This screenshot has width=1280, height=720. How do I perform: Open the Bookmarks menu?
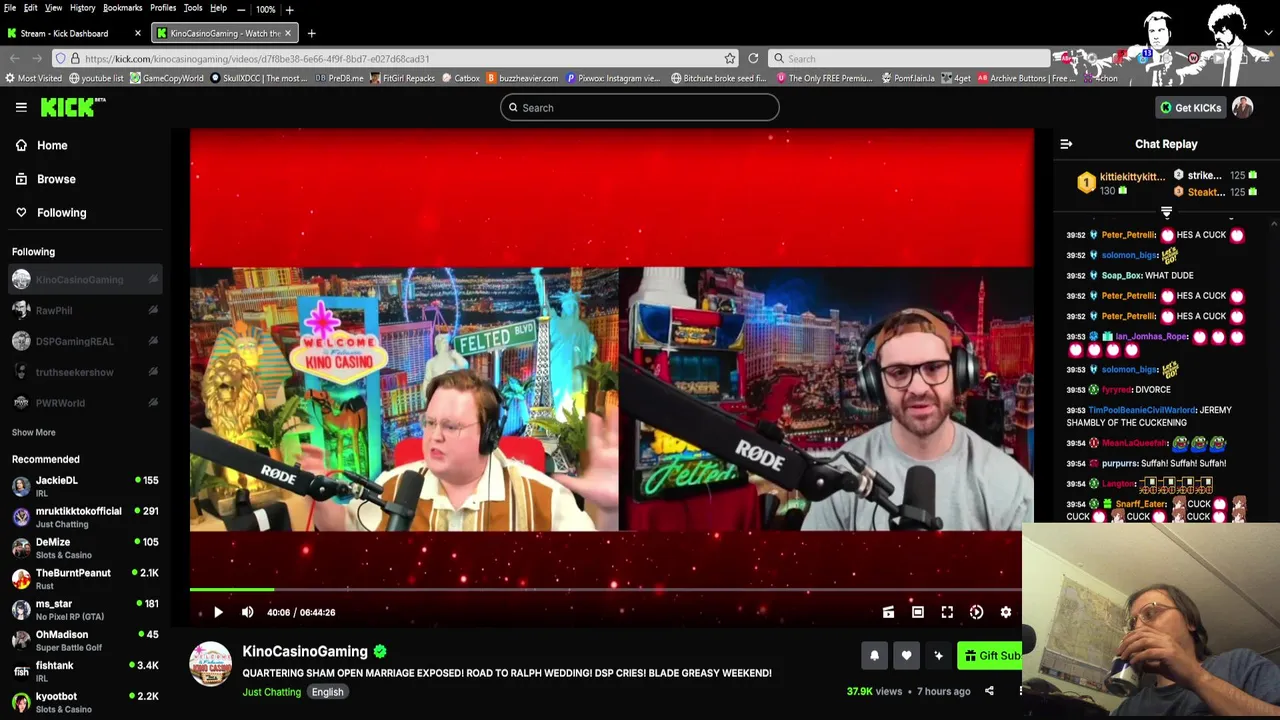point(122,8)
